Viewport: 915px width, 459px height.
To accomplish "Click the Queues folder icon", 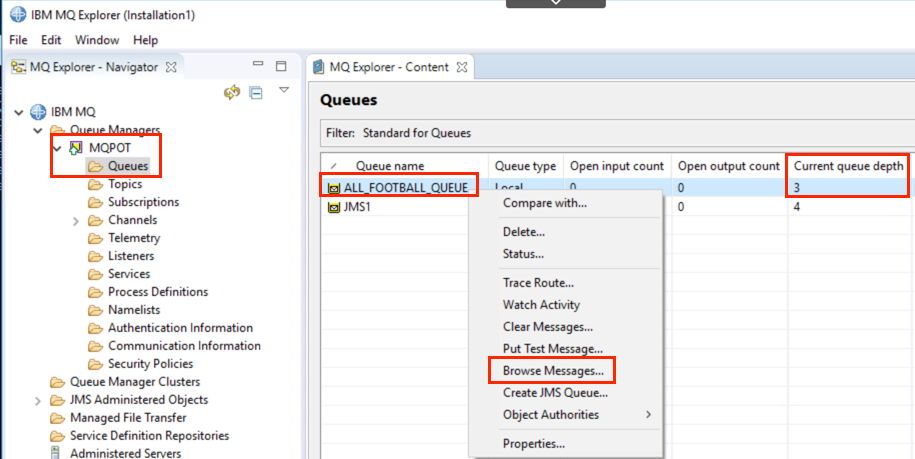I will [x=95, y=167].
